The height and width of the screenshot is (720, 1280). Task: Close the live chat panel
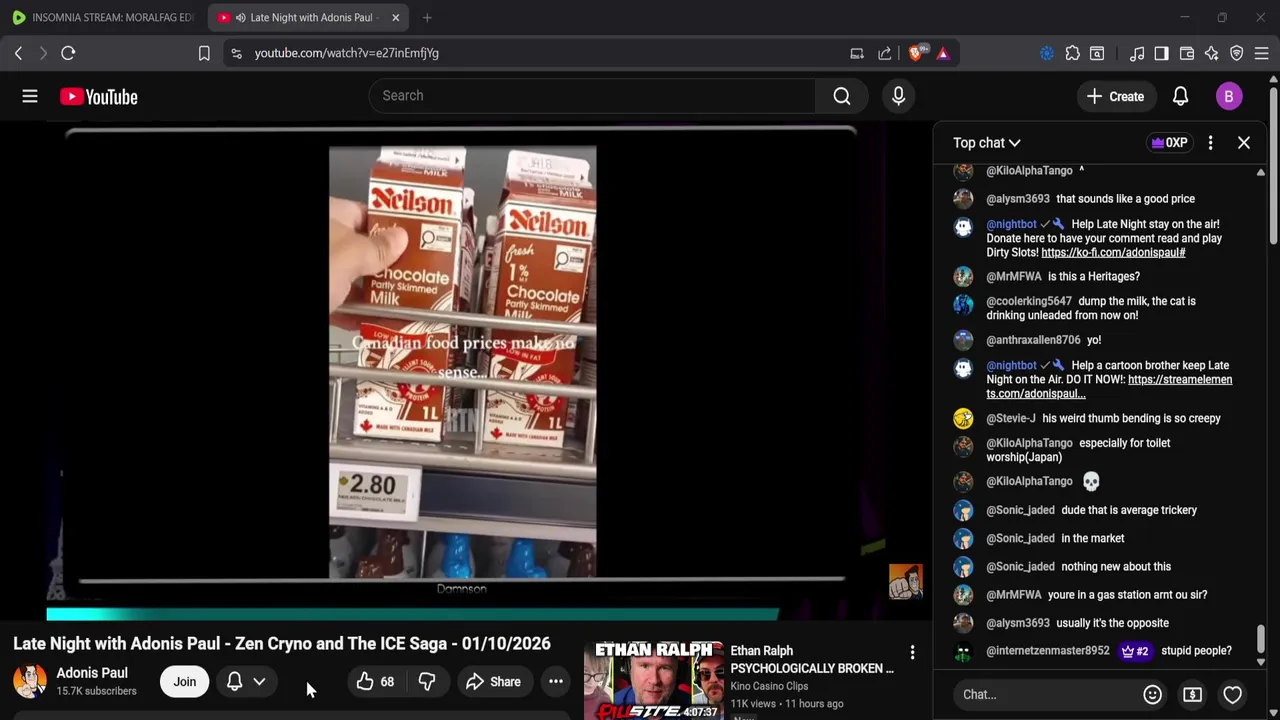point(1244,143)
